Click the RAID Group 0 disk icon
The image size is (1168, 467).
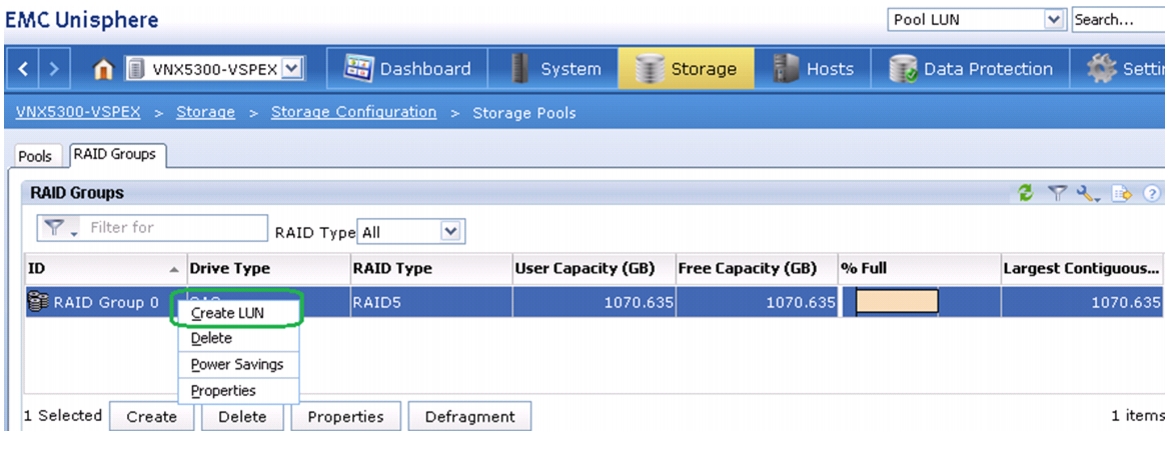click(x=37, y=302)
